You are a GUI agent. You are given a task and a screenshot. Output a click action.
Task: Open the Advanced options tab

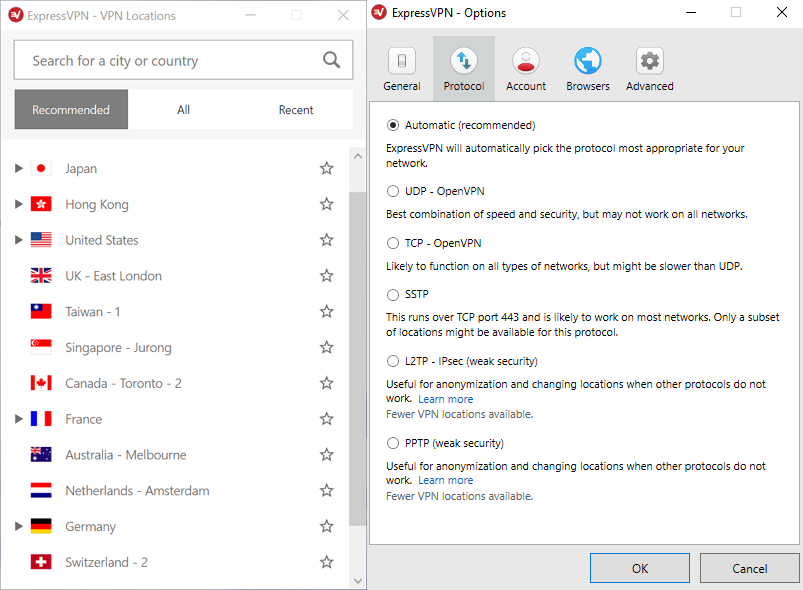[649, 69]
